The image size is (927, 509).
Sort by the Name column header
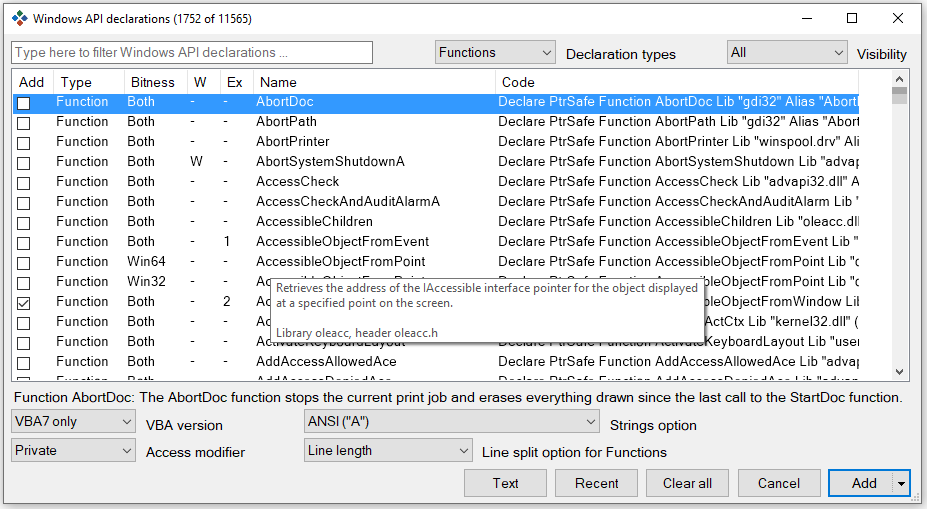[x=374, y=82]
